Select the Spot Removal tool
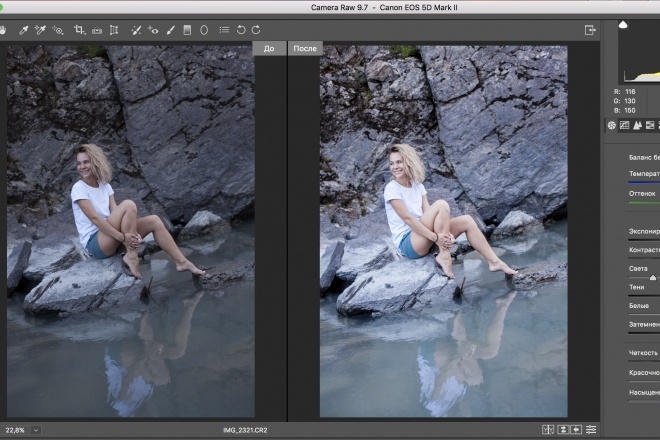The width and height of the screenshot is (660, 440). [x=136, y=30]
